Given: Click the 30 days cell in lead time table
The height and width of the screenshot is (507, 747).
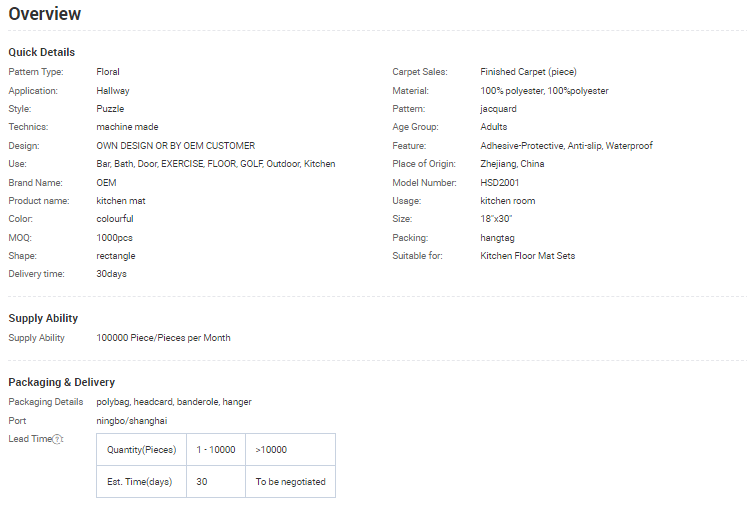Looking at the screenshot, I should pos(202,482).
